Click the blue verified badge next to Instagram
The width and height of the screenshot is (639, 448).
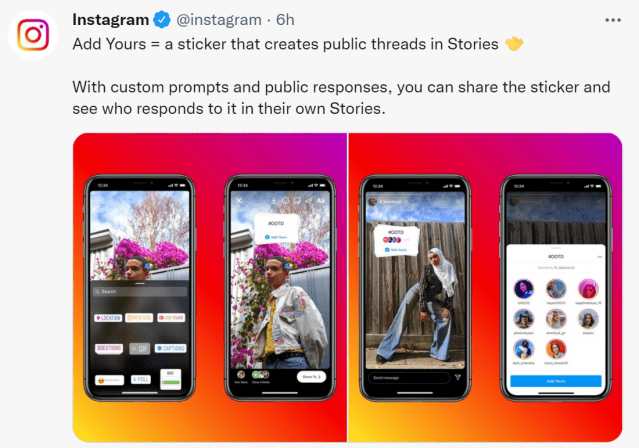[x=162, y=20]
